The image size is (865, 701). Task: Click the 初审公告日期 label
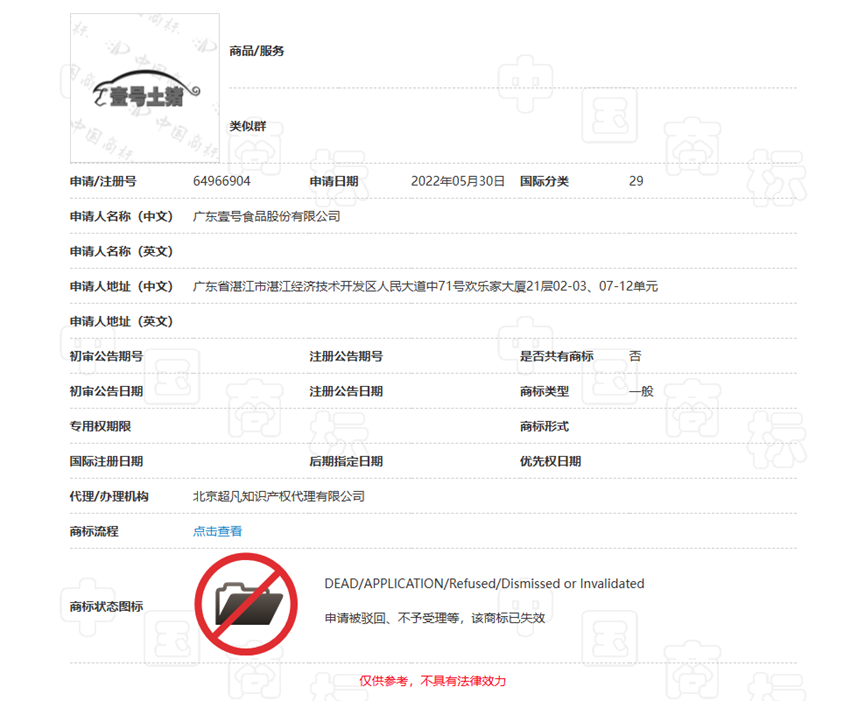106,392
